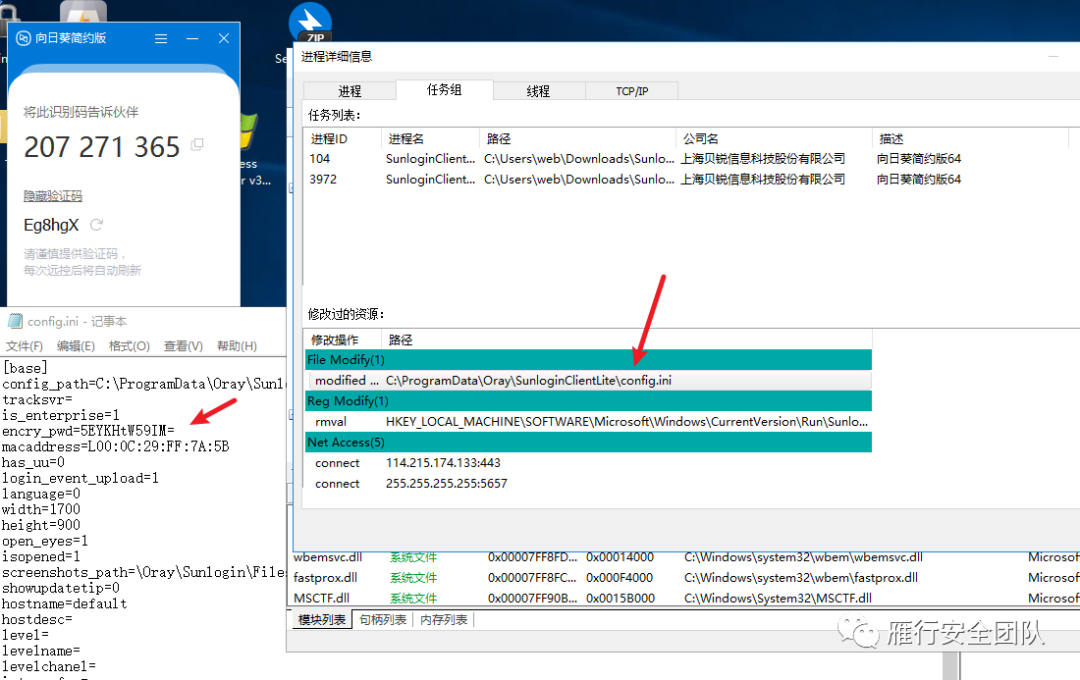Select the wbemsvc.dll module row
Image resolution: width=1080 pixels, height=680 pixels.
tap(685, 557)
